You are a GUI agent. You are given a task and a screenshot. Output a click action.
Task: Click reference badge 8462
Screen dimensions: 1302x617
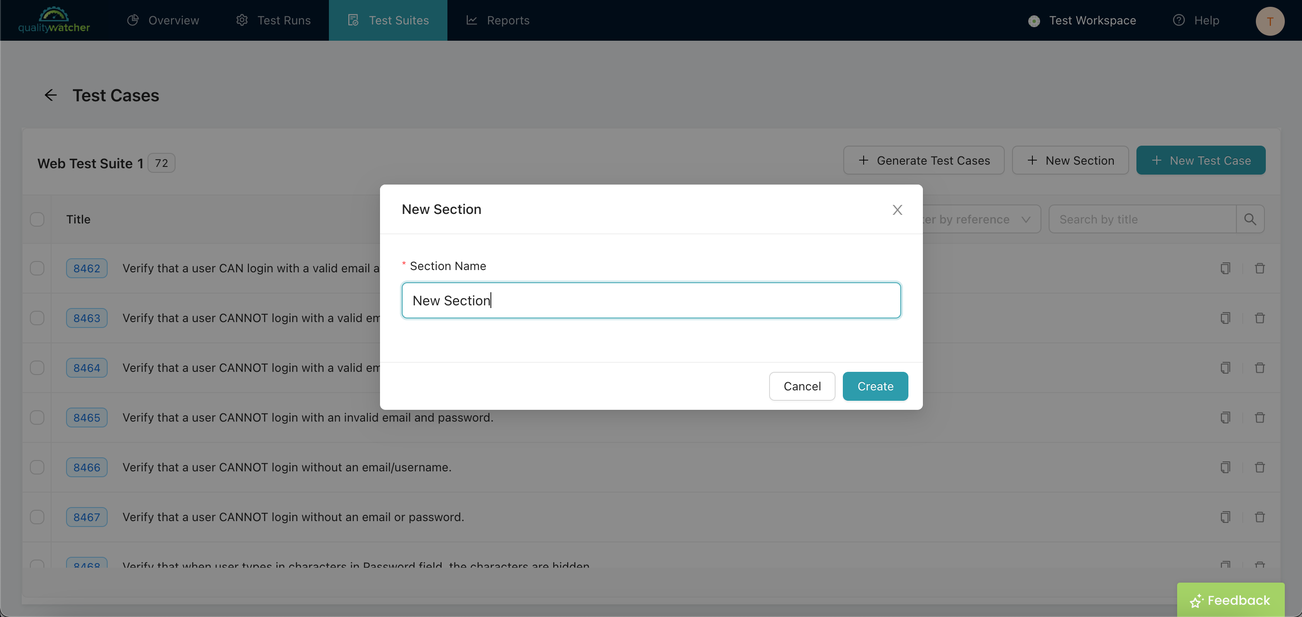pos(87,268)
